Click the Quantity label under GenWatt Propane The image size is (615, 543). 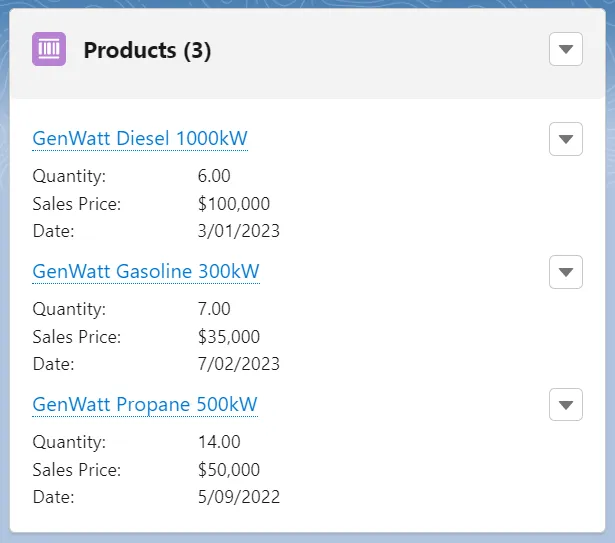click(x=69, y=442)
